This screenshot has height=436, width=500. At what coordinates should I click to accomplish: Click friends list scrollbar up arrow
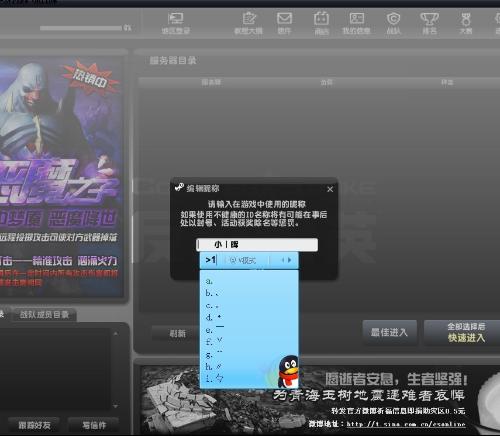pyautogui.click(x=115, y=333)
